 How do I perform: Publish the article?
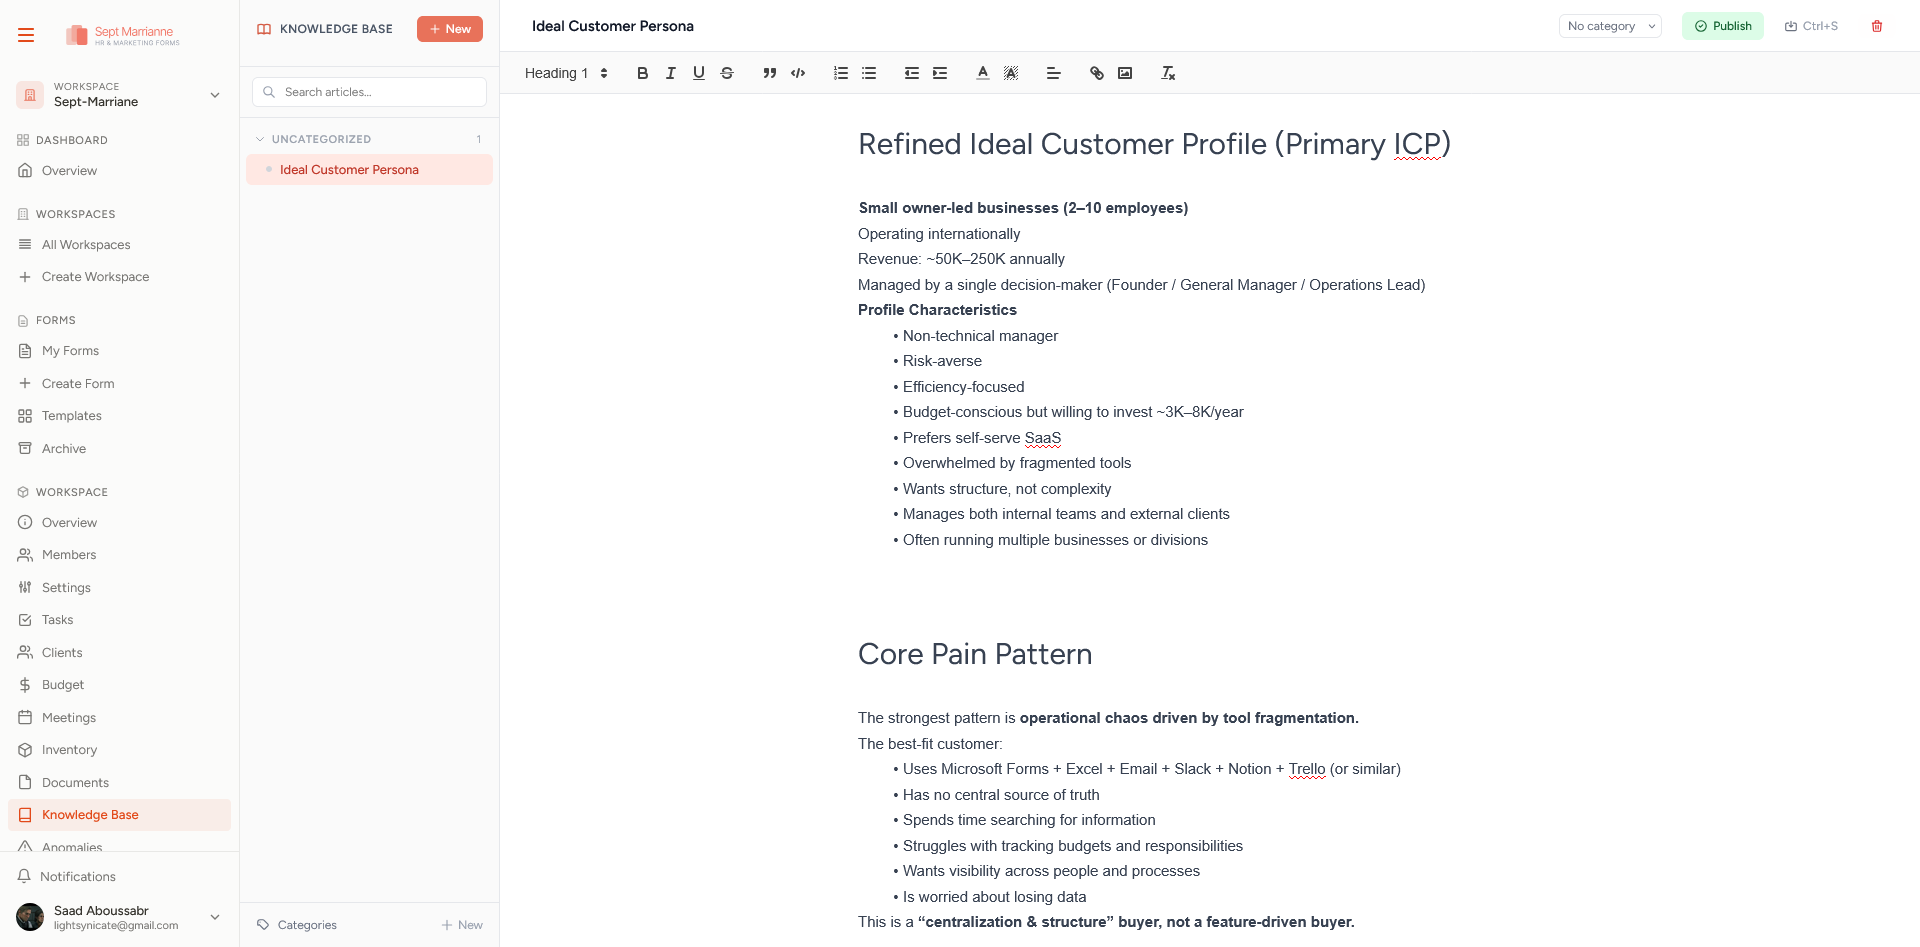pyautogui.click(x=1722, y=26)
